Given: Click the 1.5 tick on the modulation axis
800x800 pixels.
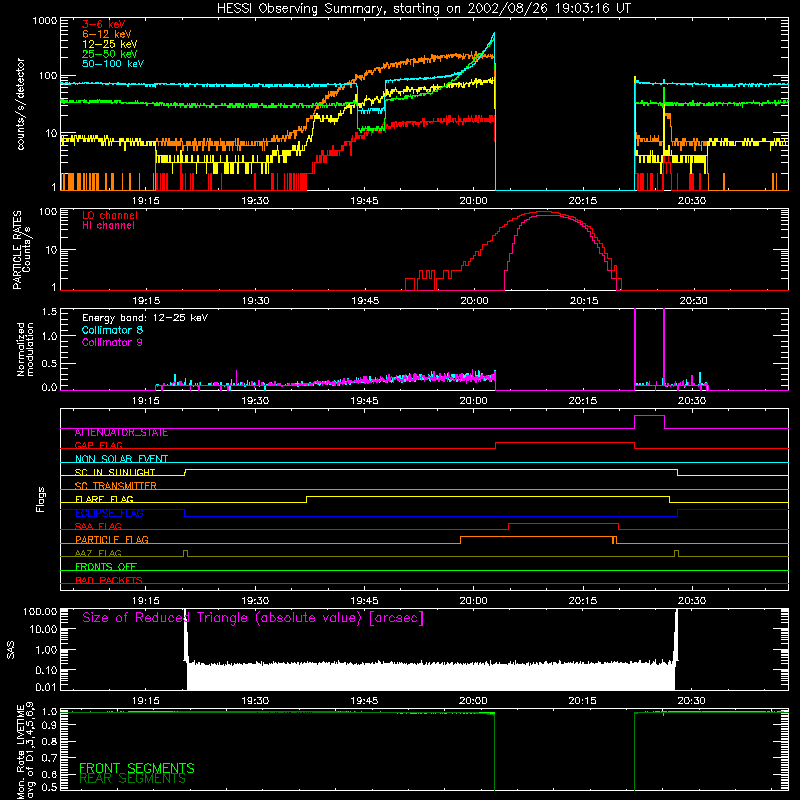Looking at the screenshot, I should click(49, 312).
